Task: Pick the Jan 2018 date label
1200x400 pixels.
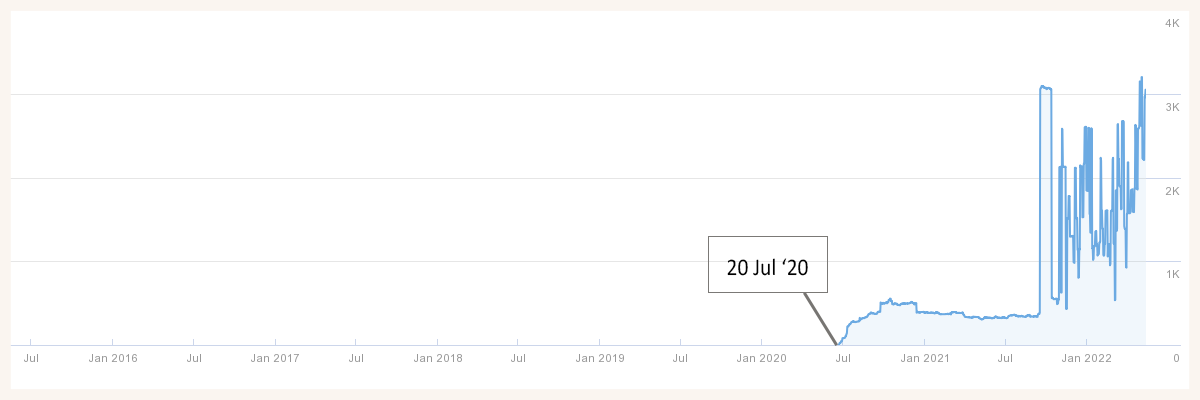Action: point(437,357)
